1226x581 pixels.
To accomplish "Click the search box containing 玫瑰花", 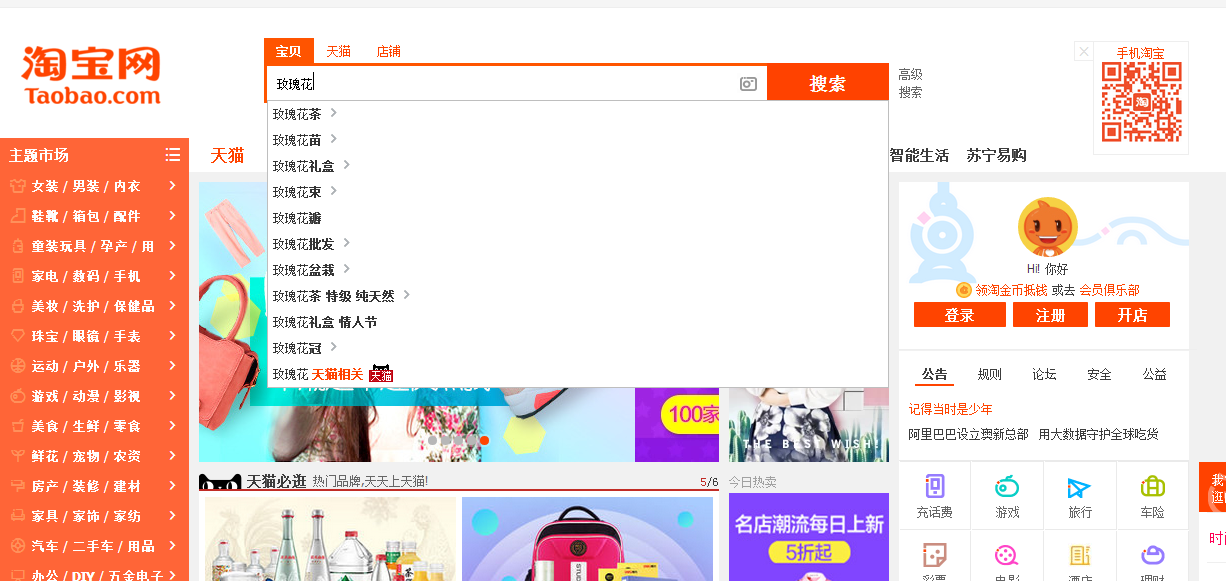I will [500, 84].
